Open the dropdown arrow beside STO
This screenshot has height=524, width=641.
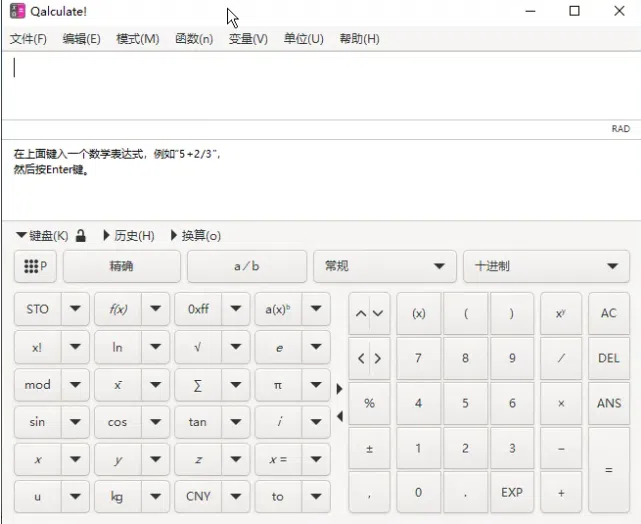pos(75,309)
